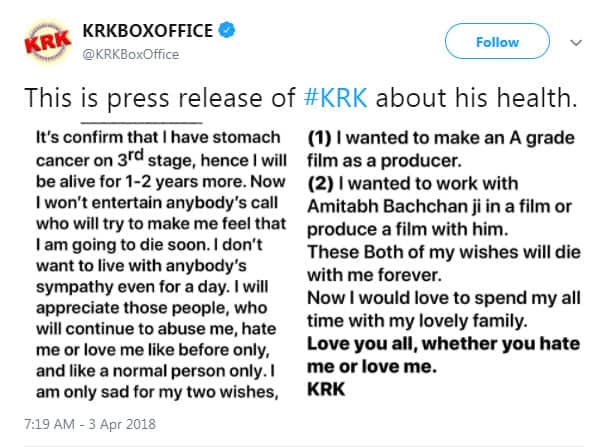Click the horizontal rule atop the press release

pos(142,123)
